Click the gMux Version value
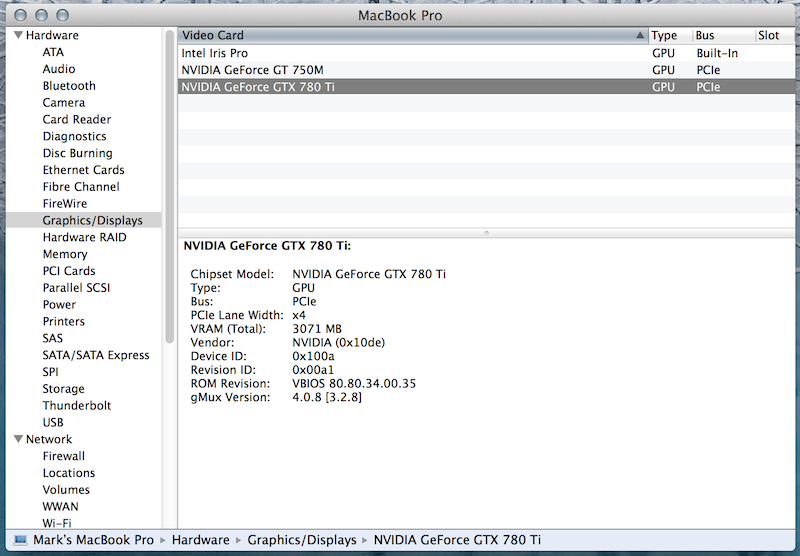 pos(327,397)
